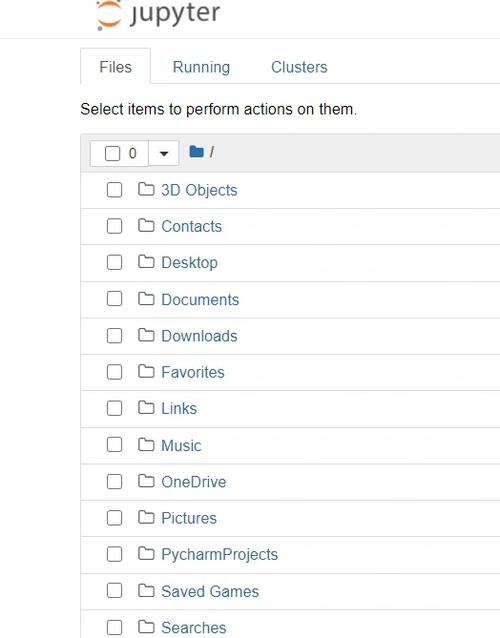Click the folder icon beside 3D Objects

(x=146, y=189)
